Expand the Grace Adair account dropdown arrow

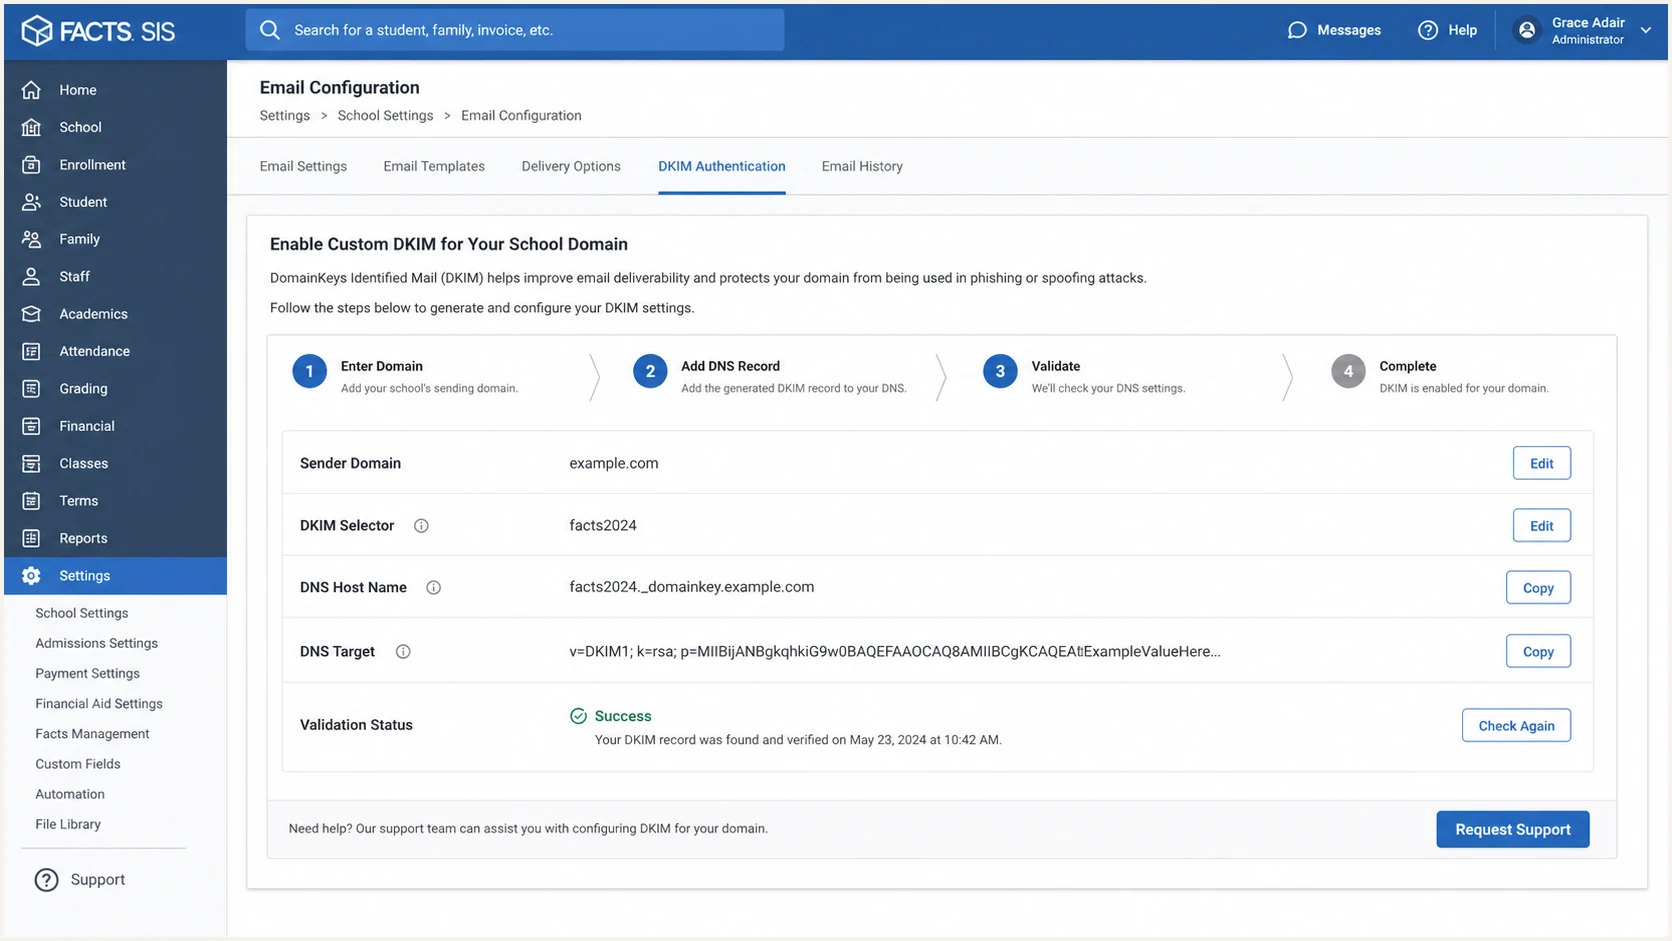tap(1646, 30)
